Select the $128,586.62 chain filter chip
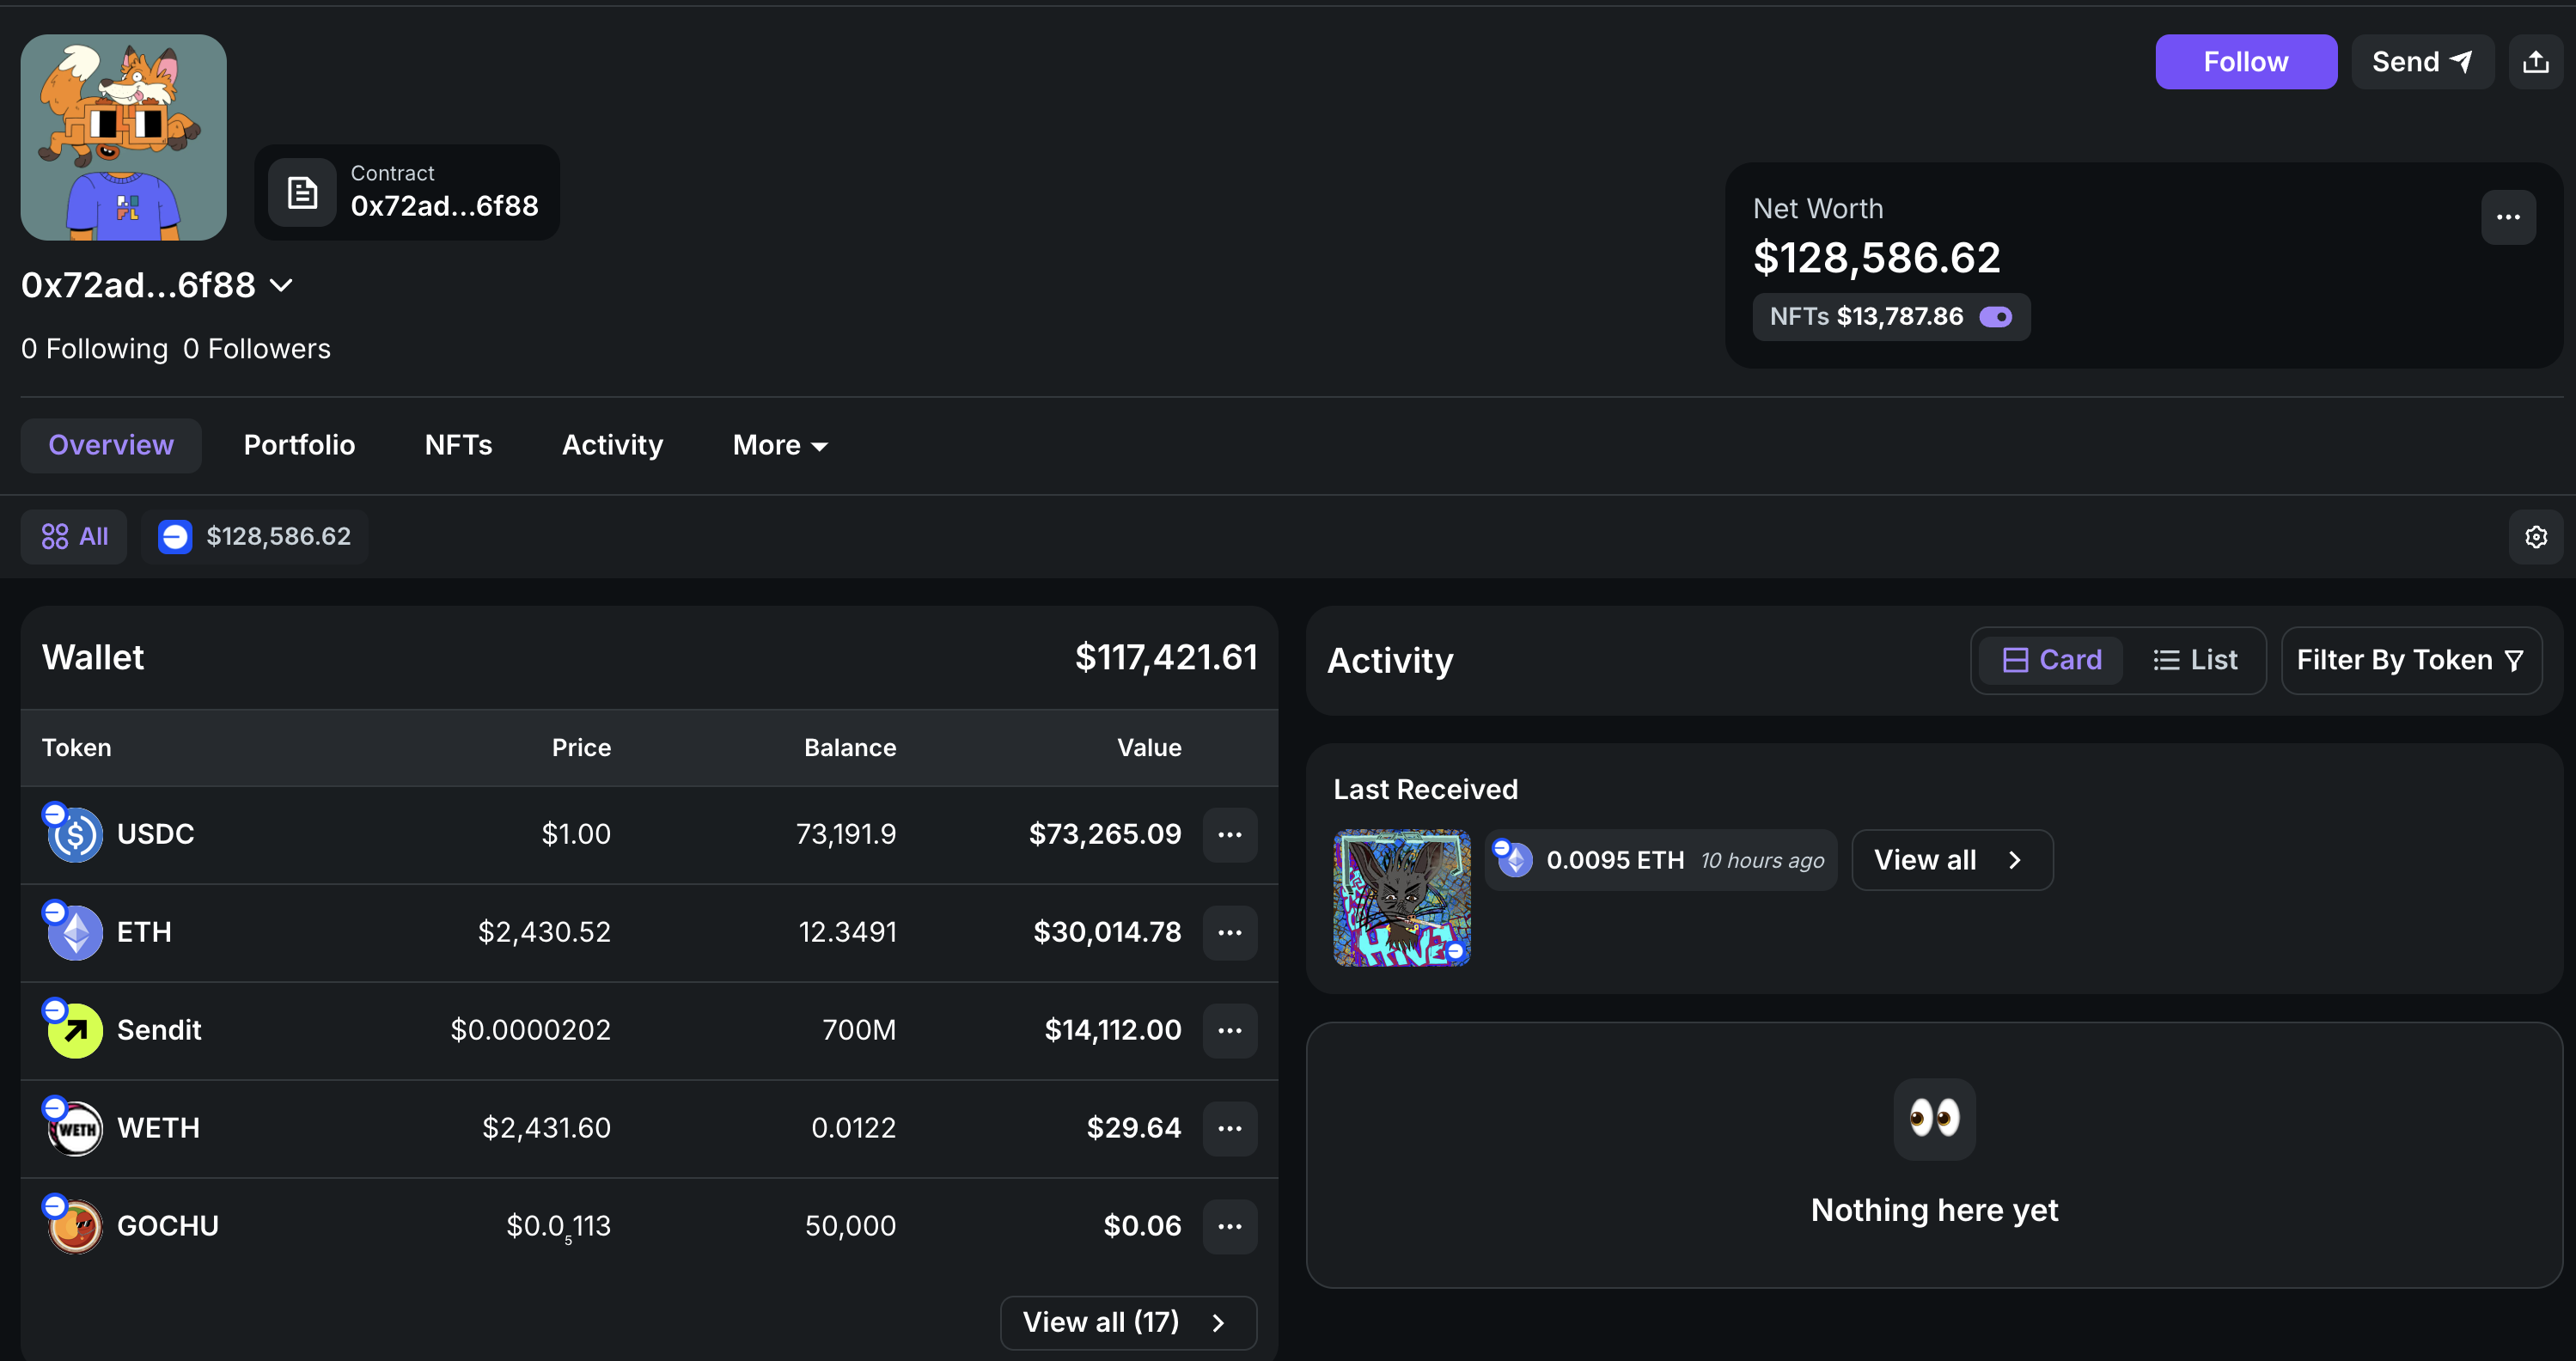Image resolution: width=2576 pixels, height=1361 pixels. (x=255, y=537)
